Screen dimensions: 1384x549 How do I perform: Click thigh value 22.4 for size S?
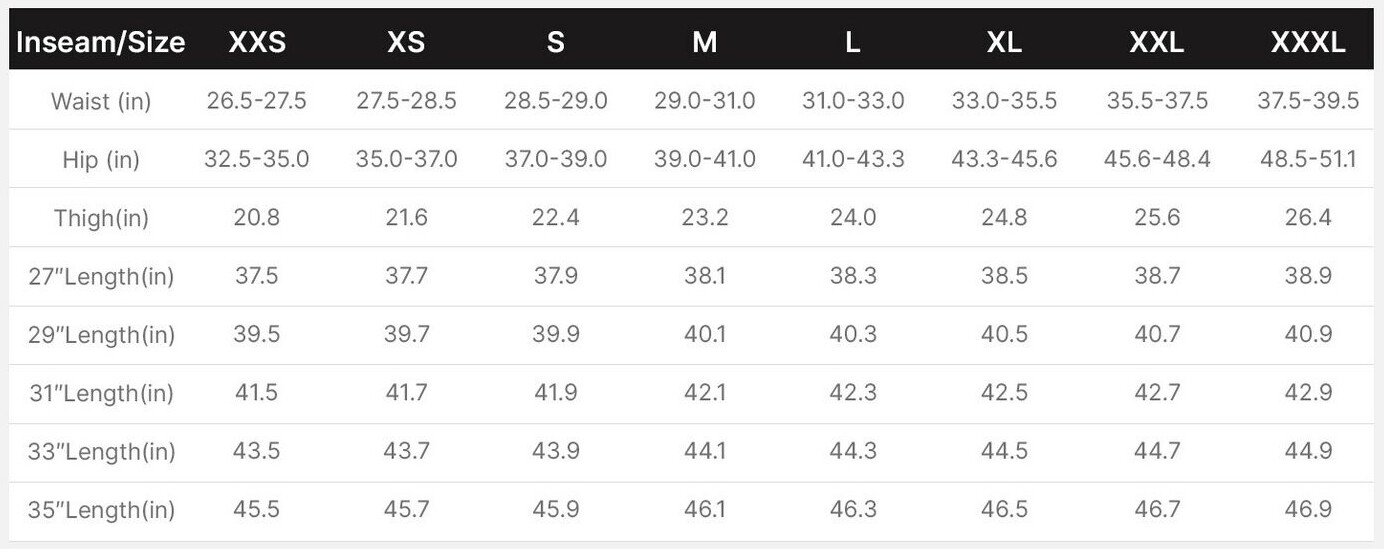point(556,218)
